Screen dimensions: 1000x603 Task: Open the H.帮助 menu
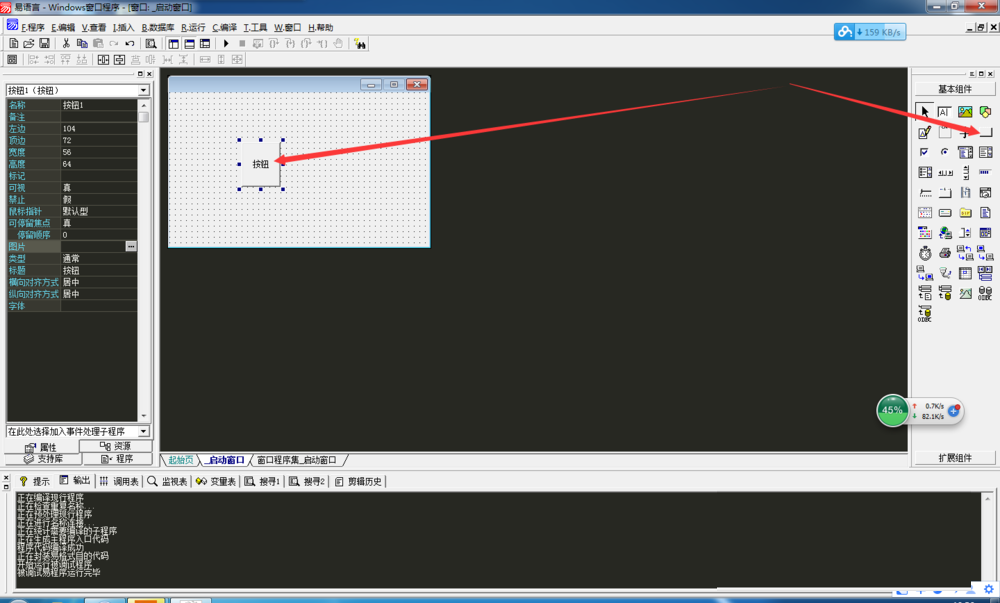[321, 27]
